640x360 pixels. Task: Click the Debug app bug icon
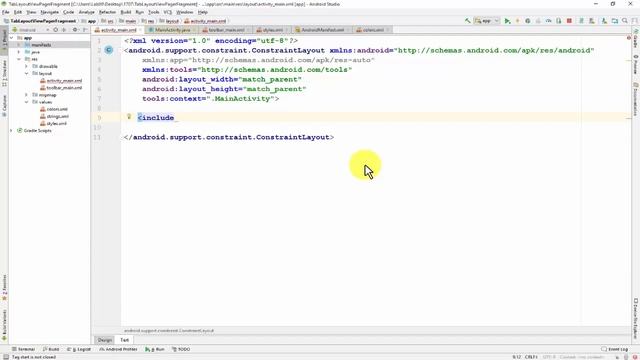pyautogui.click(x=528, y=21)
